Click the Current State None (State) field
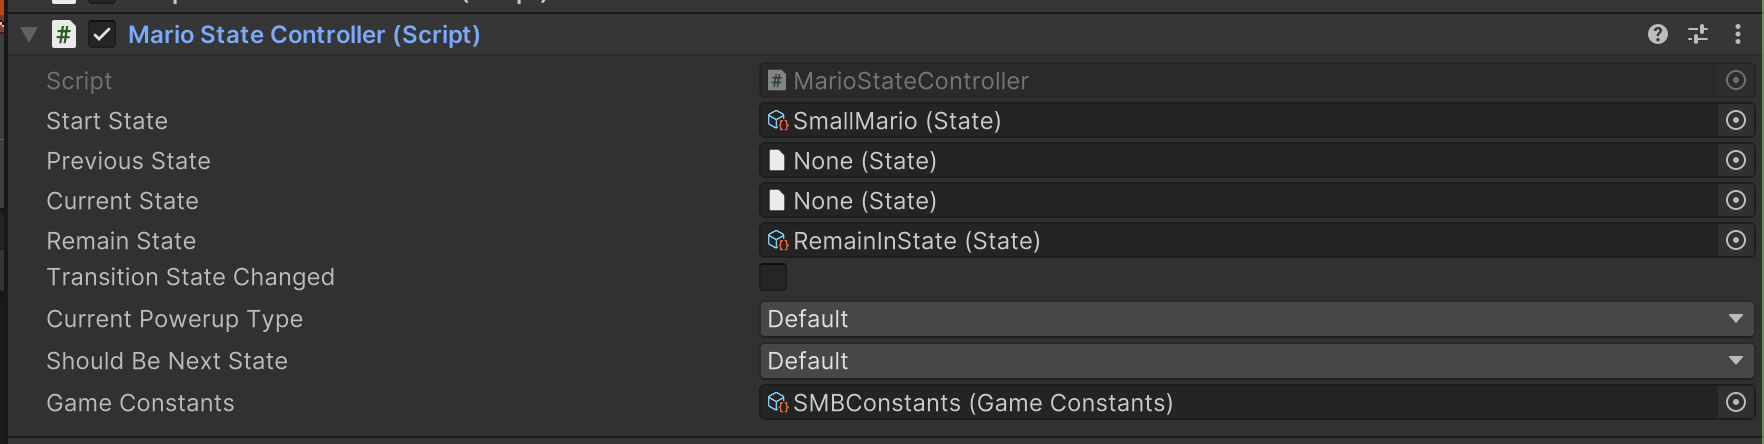1764x444 pixels. coord(1240,201)
